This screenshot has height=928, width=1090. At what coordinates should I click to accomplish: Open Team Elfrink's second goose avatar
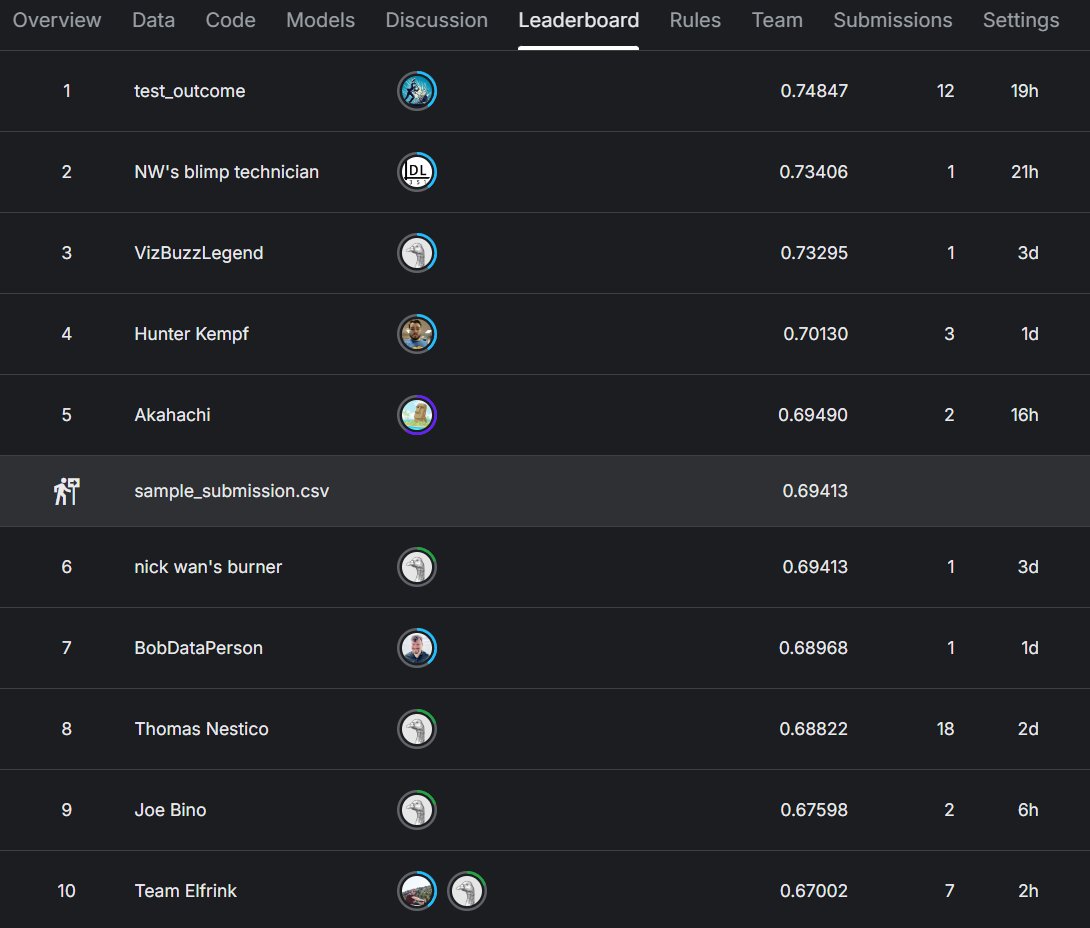[467, 890]
